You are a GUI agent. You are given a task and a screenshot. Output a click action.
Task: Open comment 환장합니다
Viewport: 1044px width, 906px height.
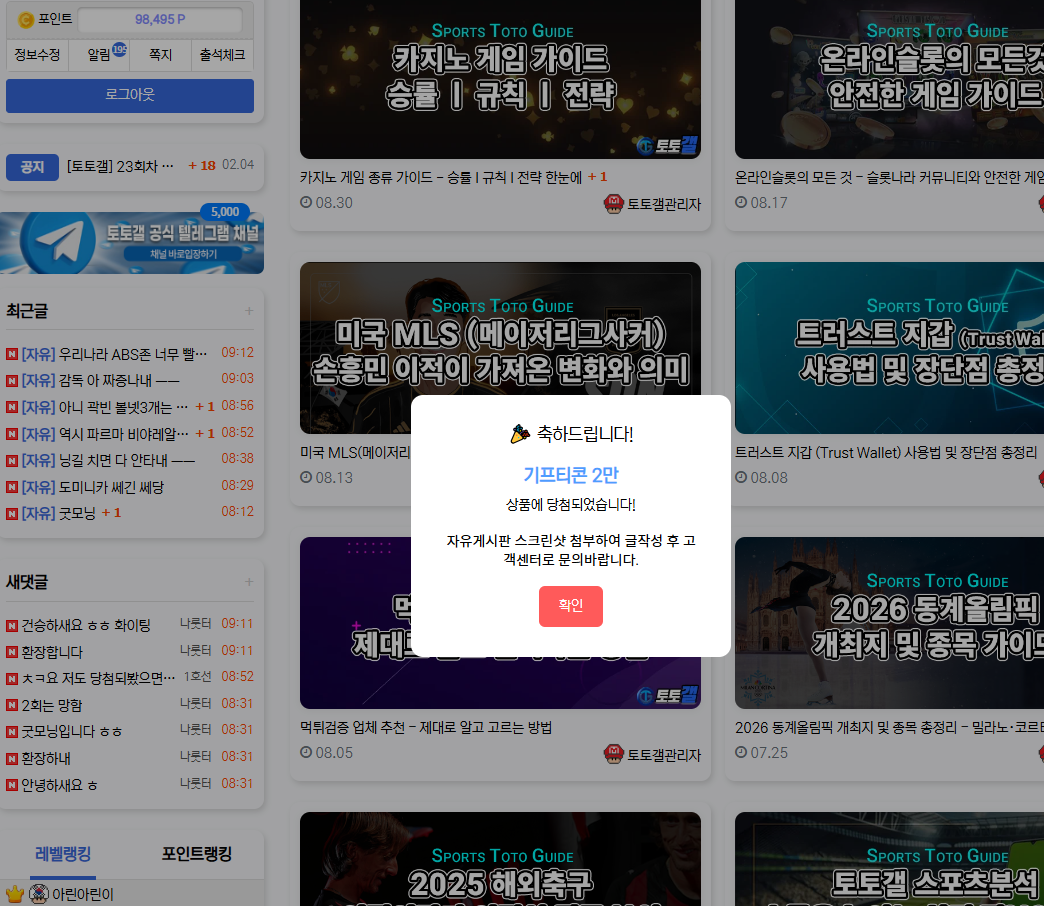click(x=52, y=652)
